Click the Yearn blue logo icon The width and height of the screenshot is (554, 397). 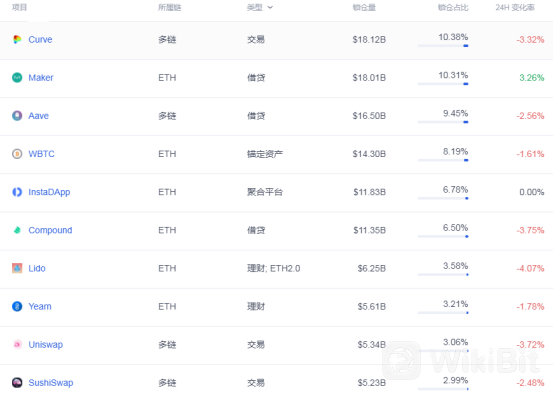(x=17, y=307)
